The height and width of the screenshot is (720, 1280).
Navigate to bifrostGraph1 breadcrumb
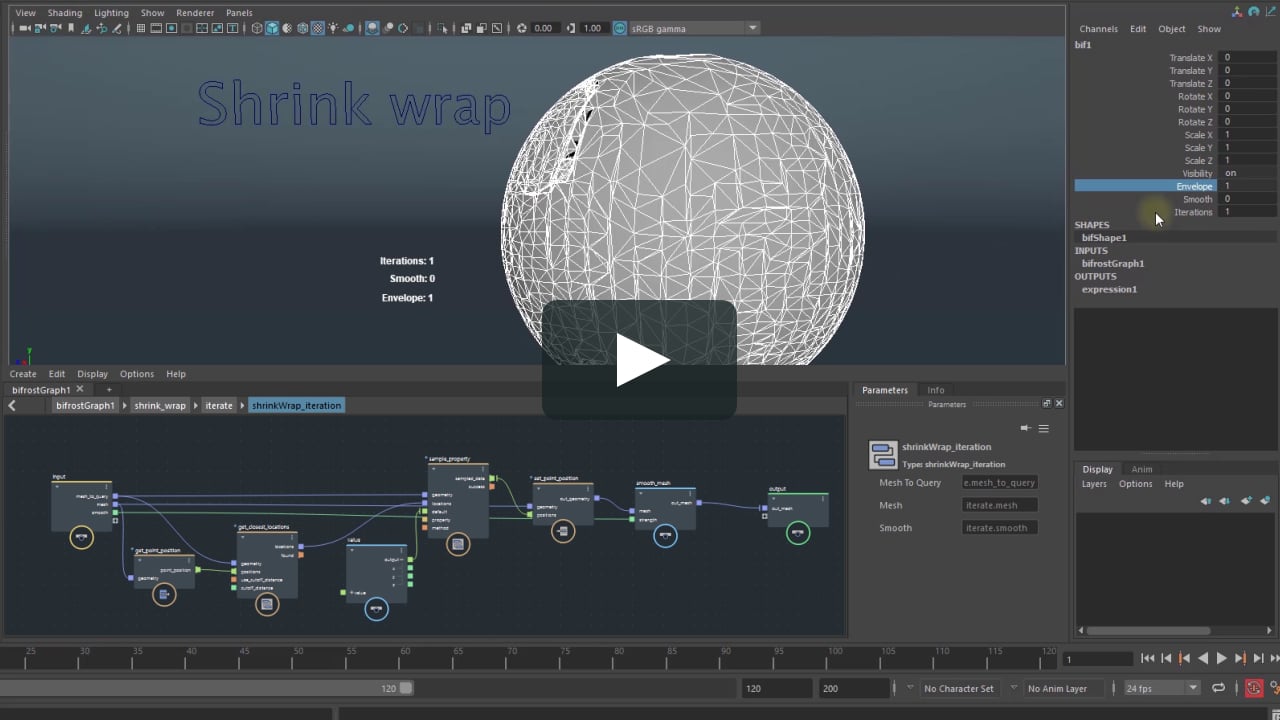click(85, 405)
